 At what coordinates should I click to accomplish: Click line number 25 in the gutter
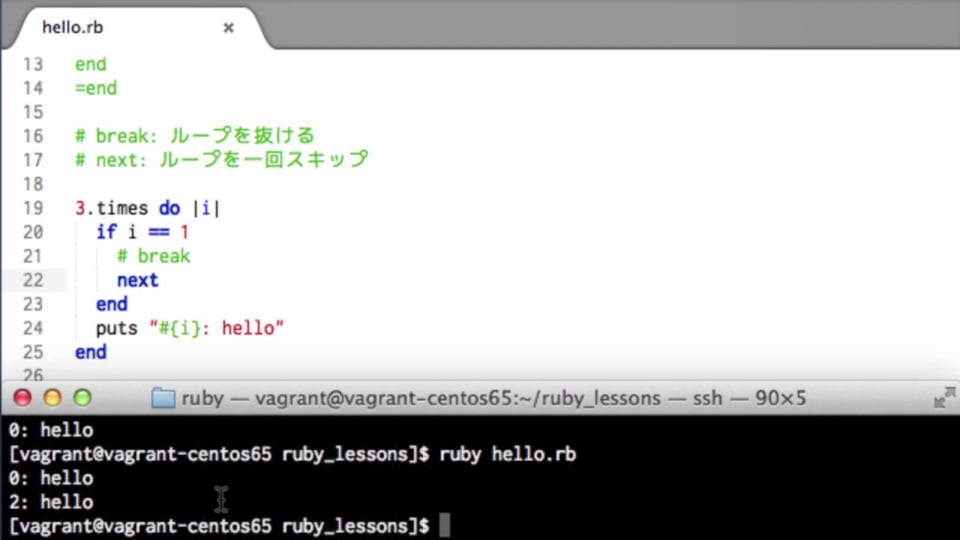[33, 352]
